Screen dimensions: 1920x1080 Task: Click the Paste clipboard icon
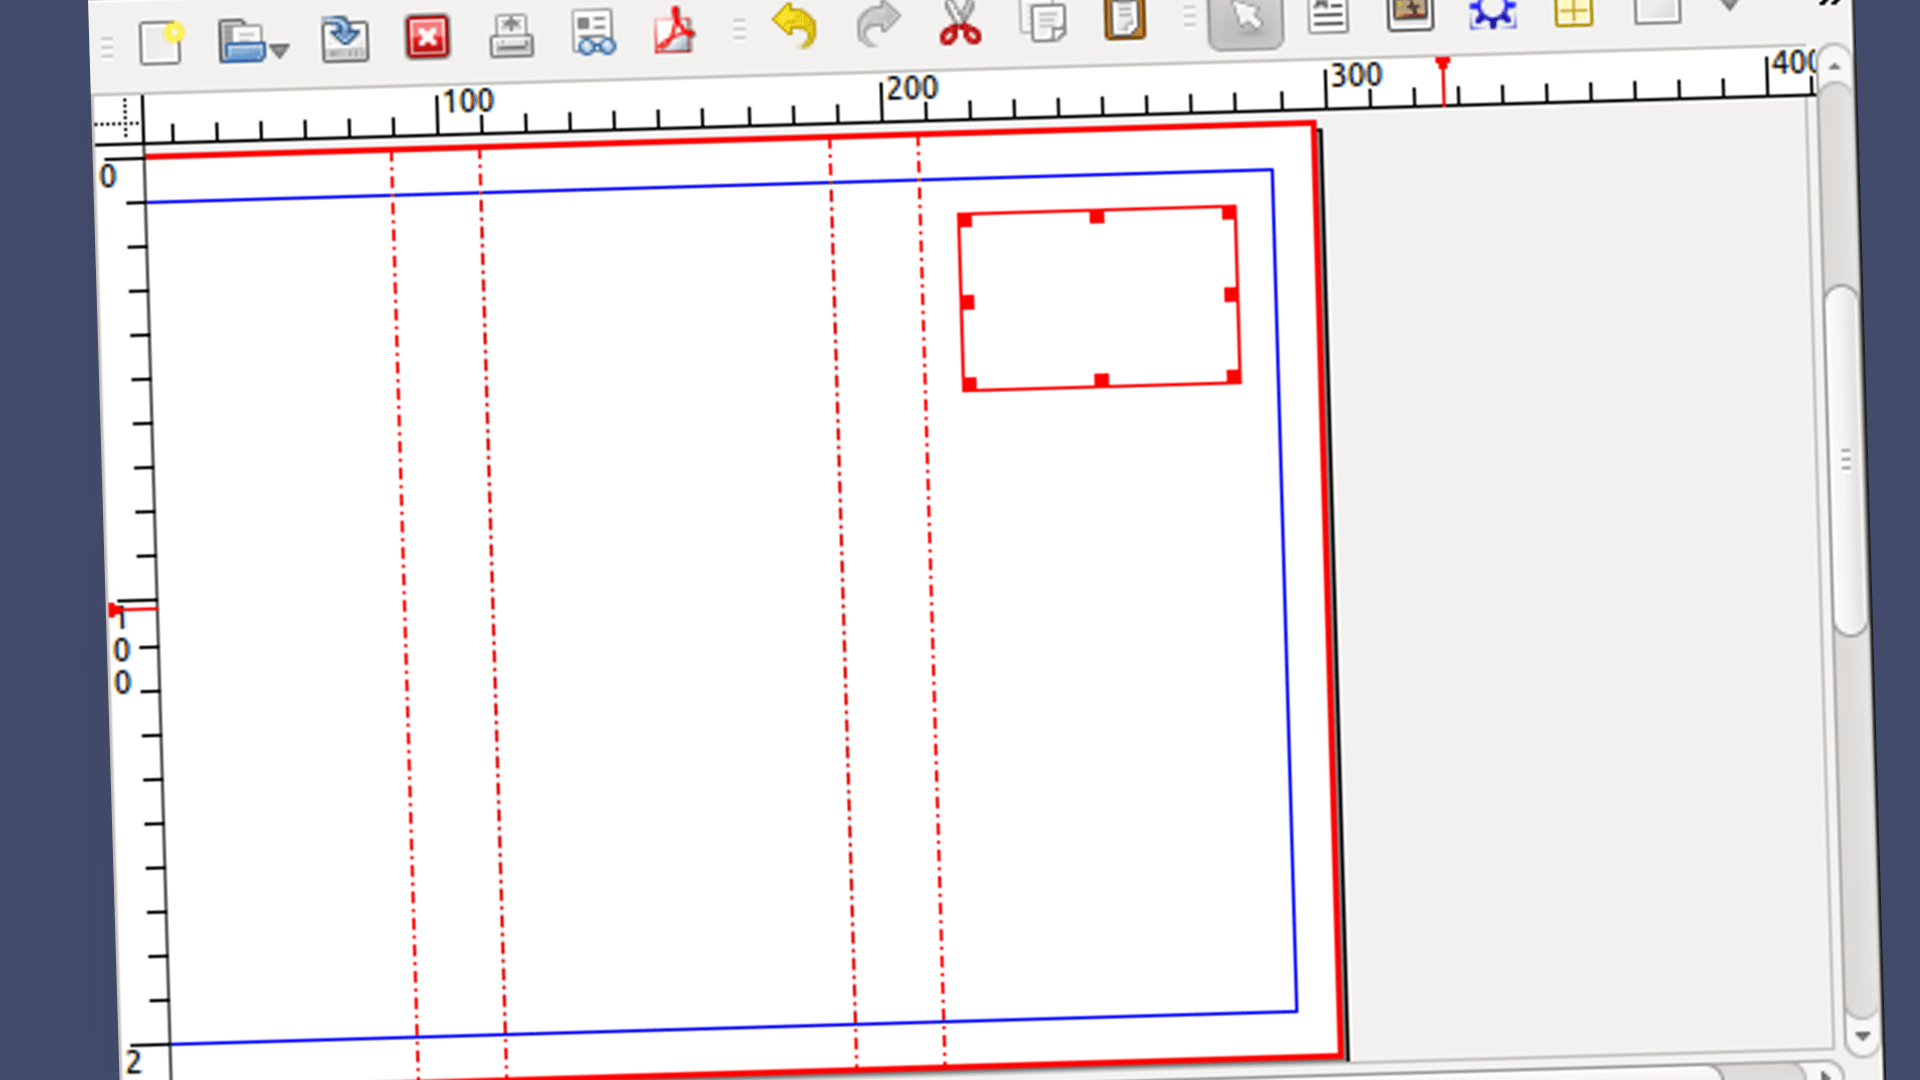pyautogui.click(x=1124, y=18)
